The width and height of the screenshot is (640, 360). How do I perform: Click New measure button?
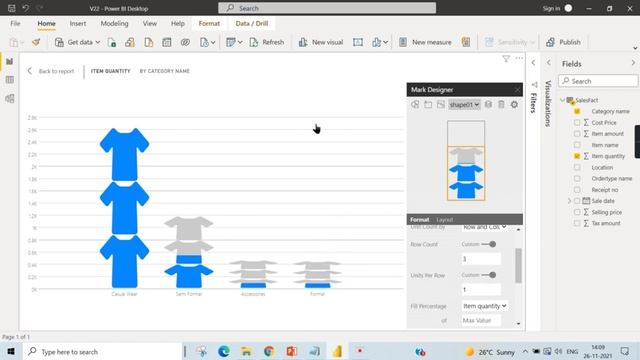click(x=425, y=42)
